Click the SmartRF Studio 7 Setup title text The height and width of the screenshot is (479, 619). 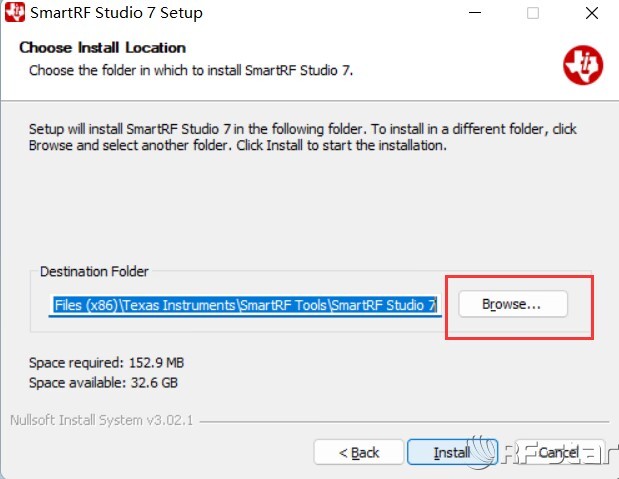pyautogui.click(x=117, y=13)
